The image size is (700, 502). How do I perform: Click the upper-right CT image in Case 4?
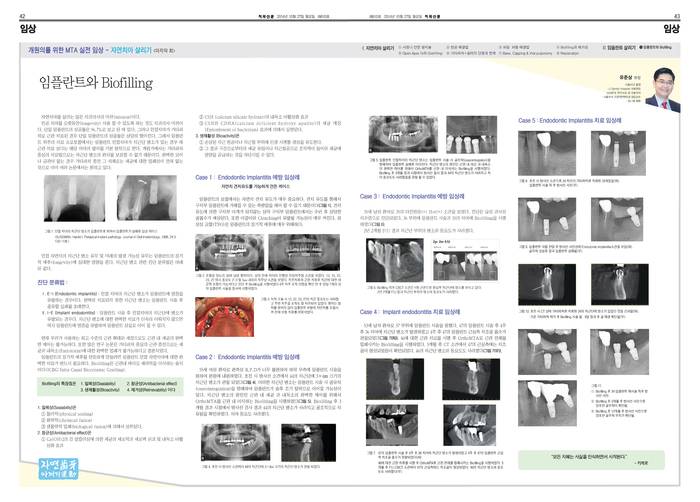tap(471, 379)
